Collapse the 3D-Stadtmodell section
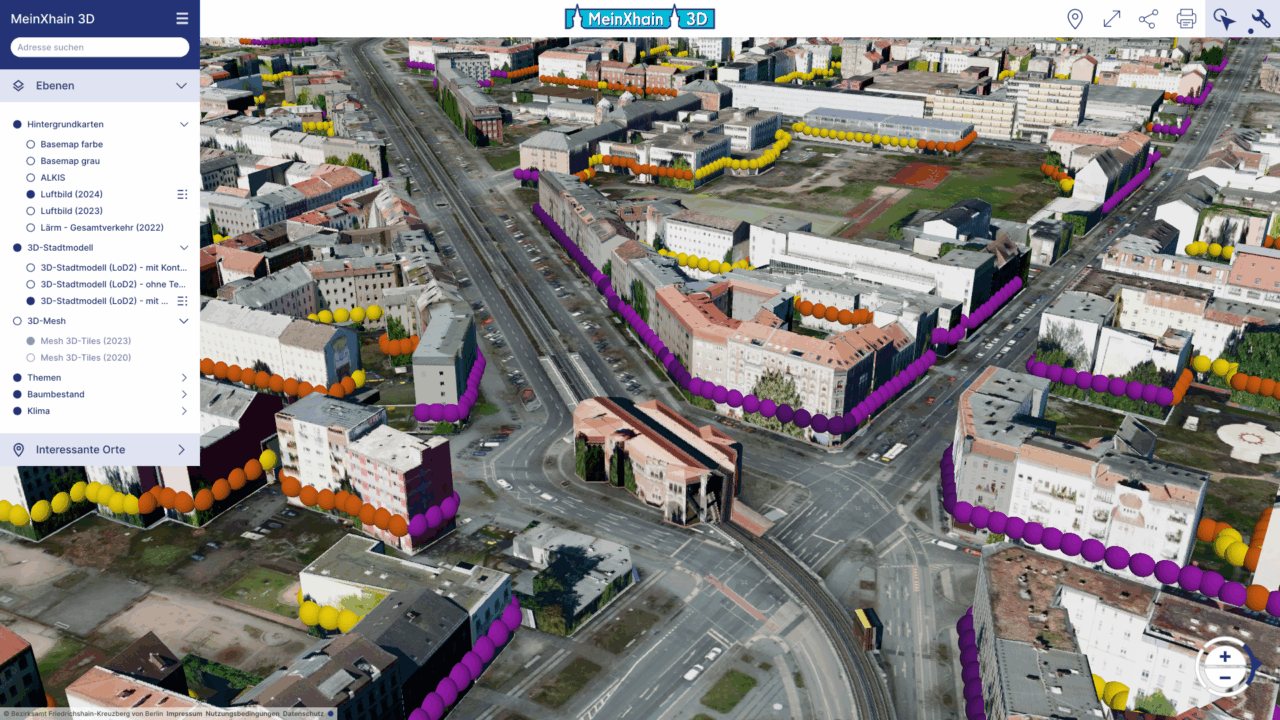The height and width of the screenshot is (720, 1280). 184,247
